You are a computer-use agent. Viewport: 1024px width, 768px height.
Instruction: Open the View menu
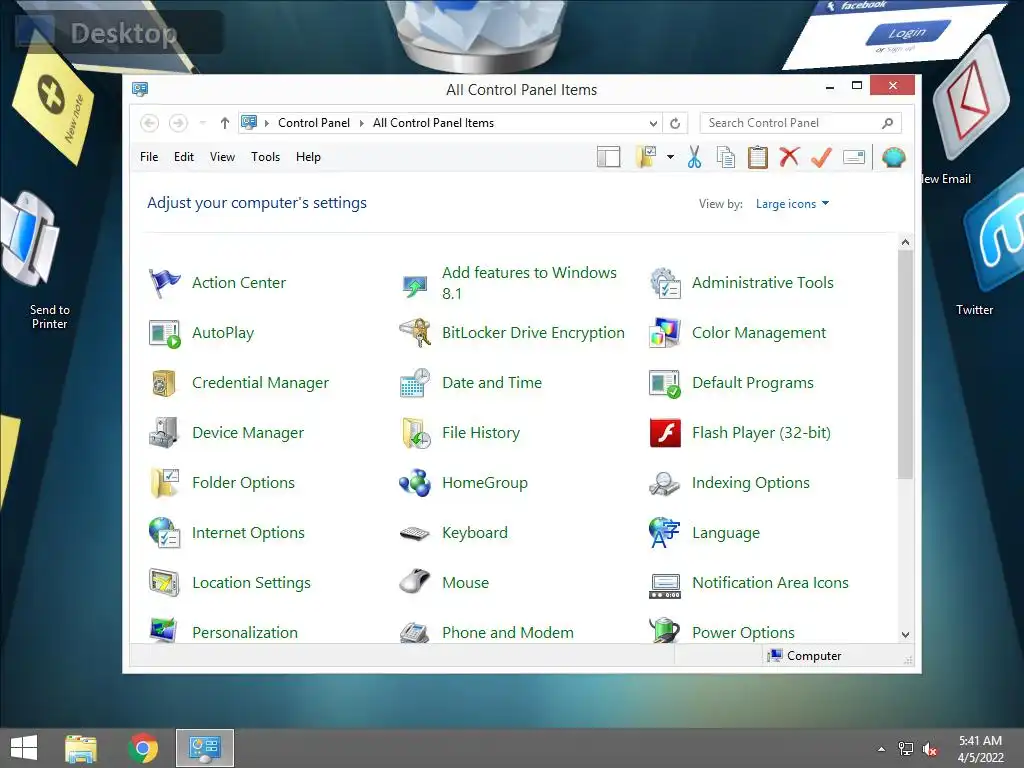(x=222, y=157)
